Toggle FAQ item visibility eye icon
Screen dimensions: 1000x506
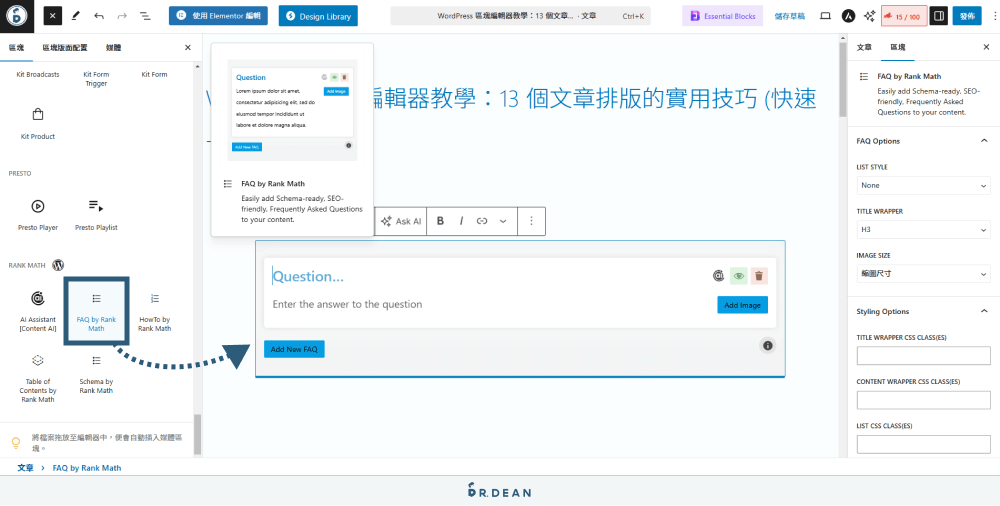(x=739, y=276)
